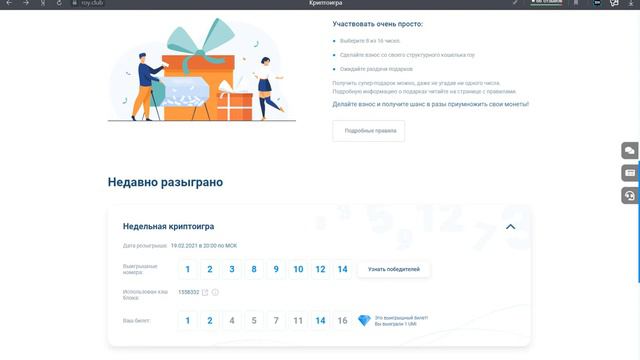Viewport: 640px width, 360px height.
Task: Click the Недавно разыграно heading
Action: coord(165,182)
